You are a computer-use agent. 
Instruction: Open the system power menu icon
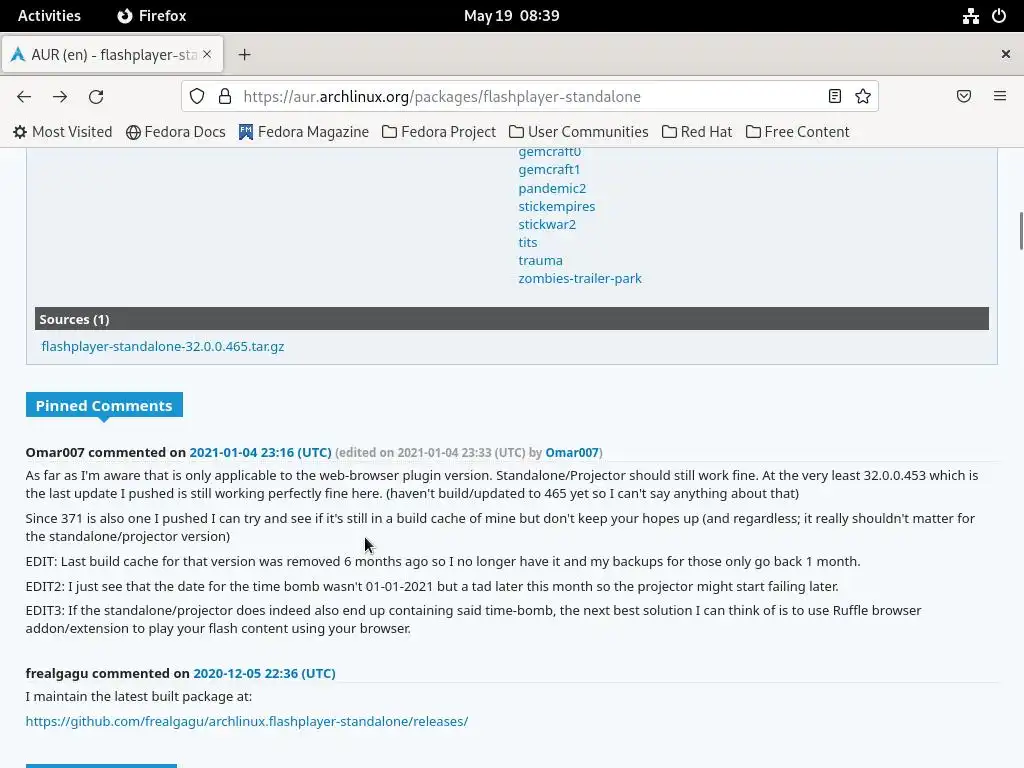999,16
